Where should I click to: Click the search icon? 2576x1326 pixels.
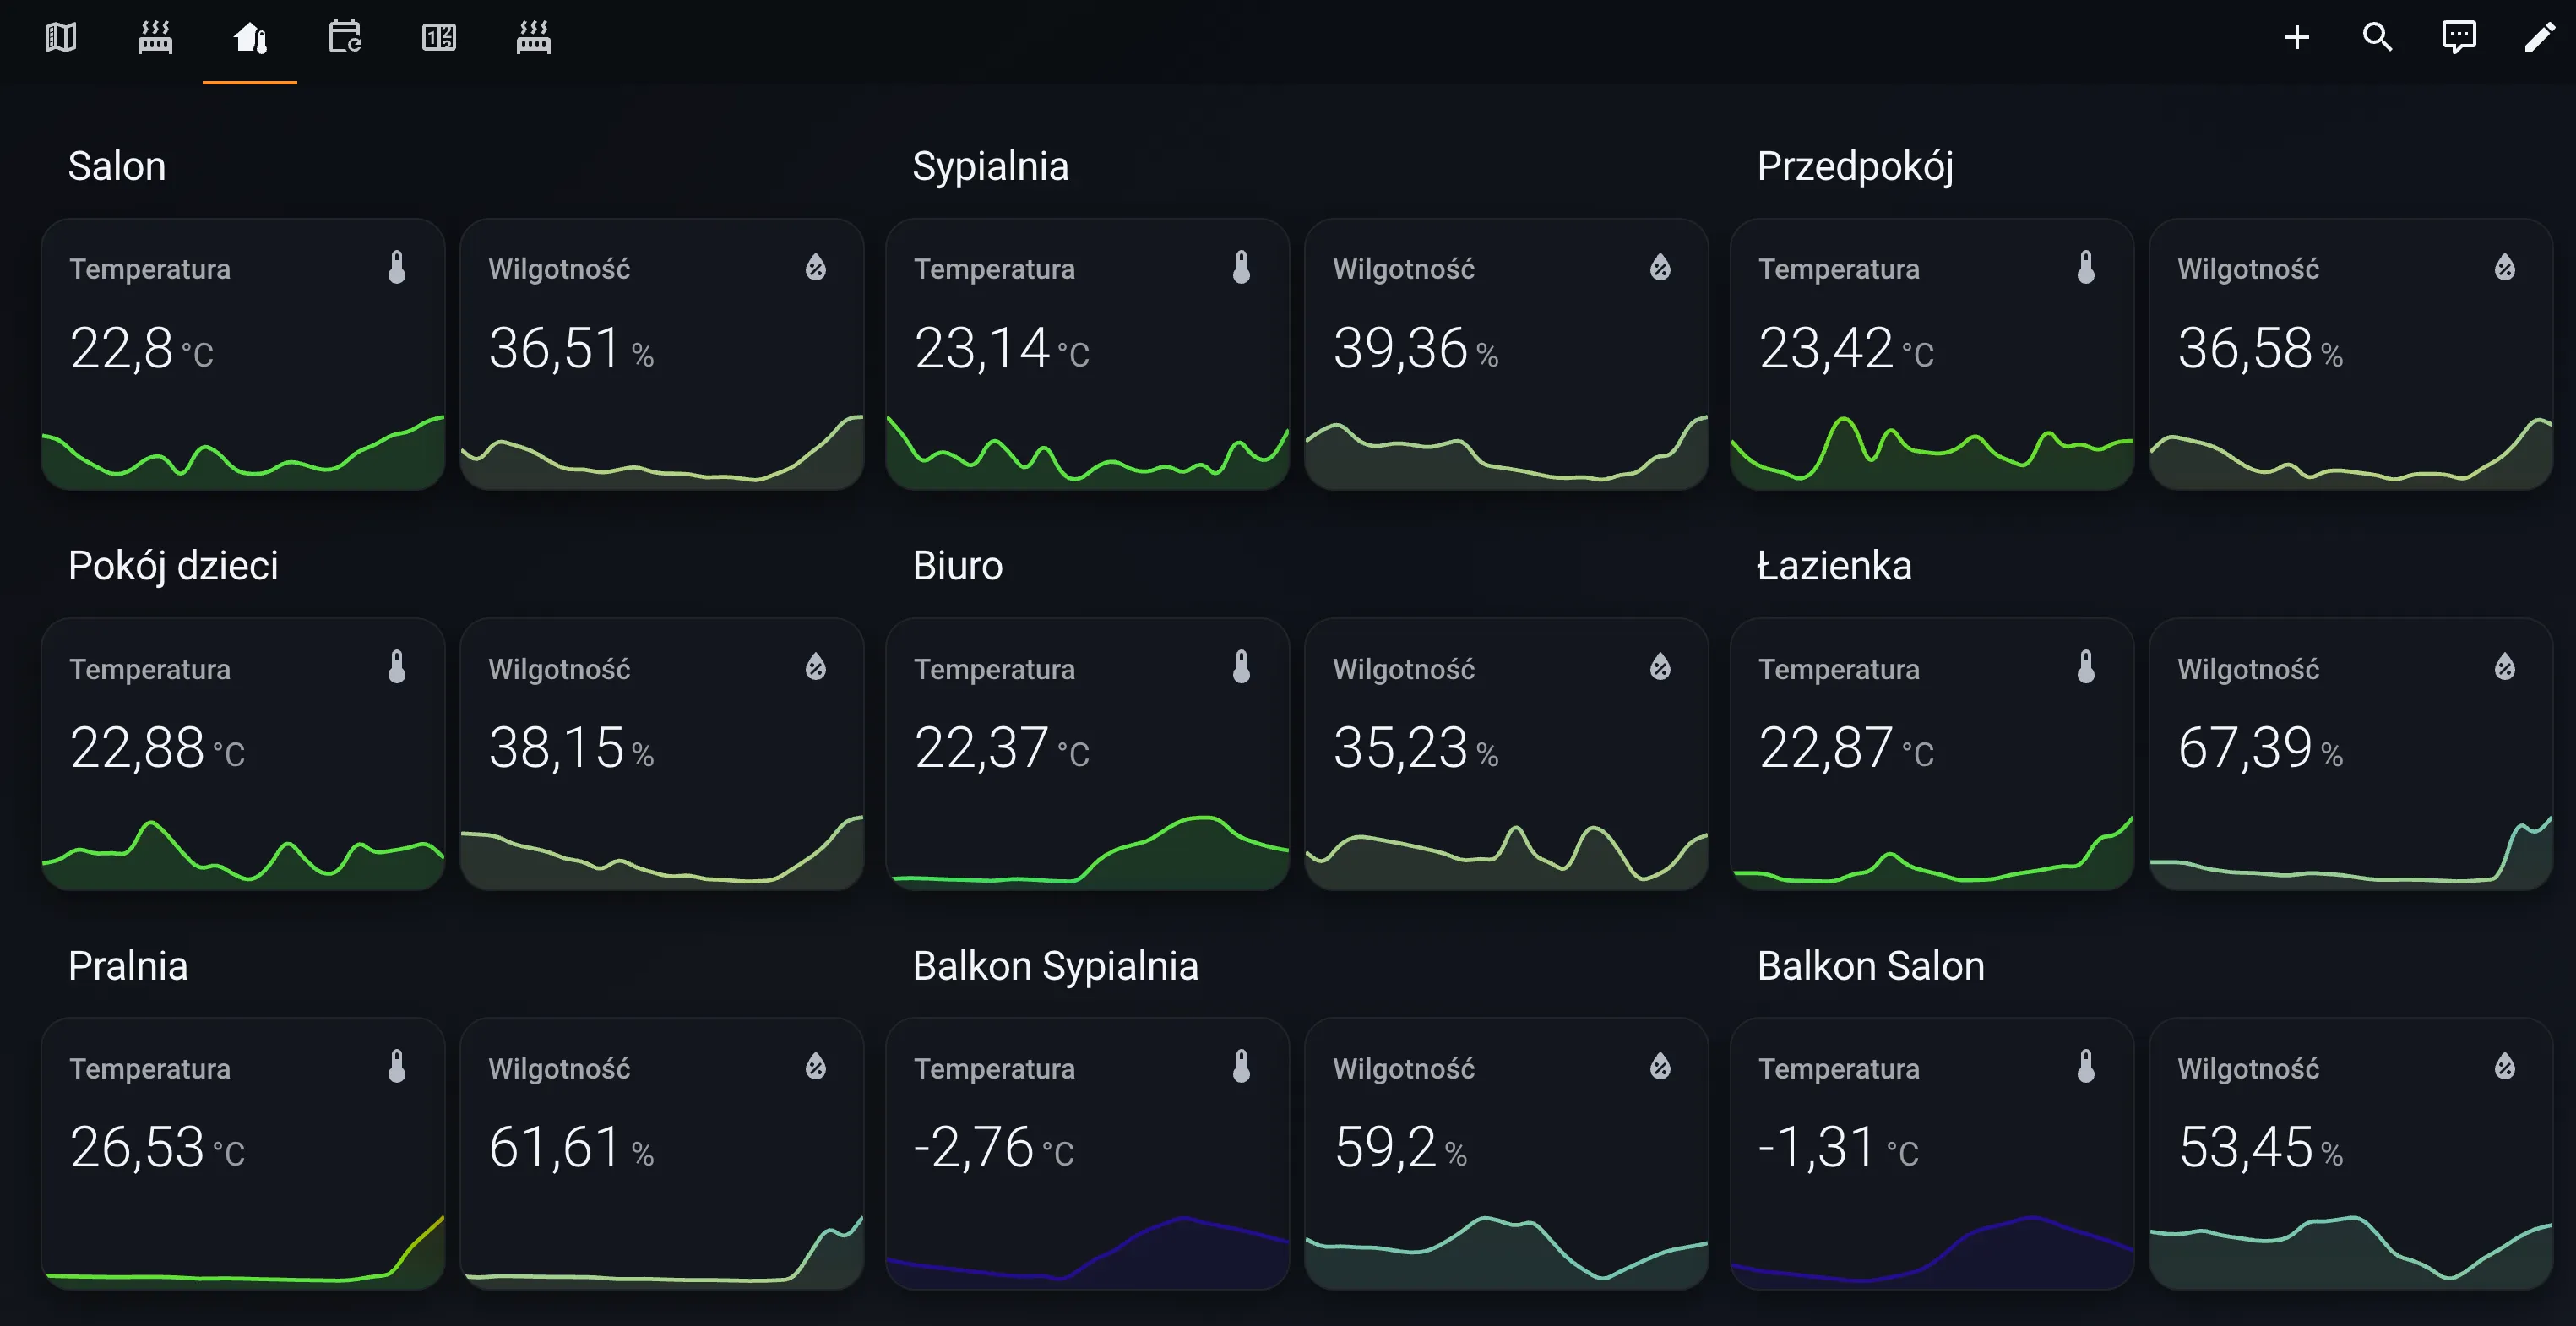(x=2378, y=37)
